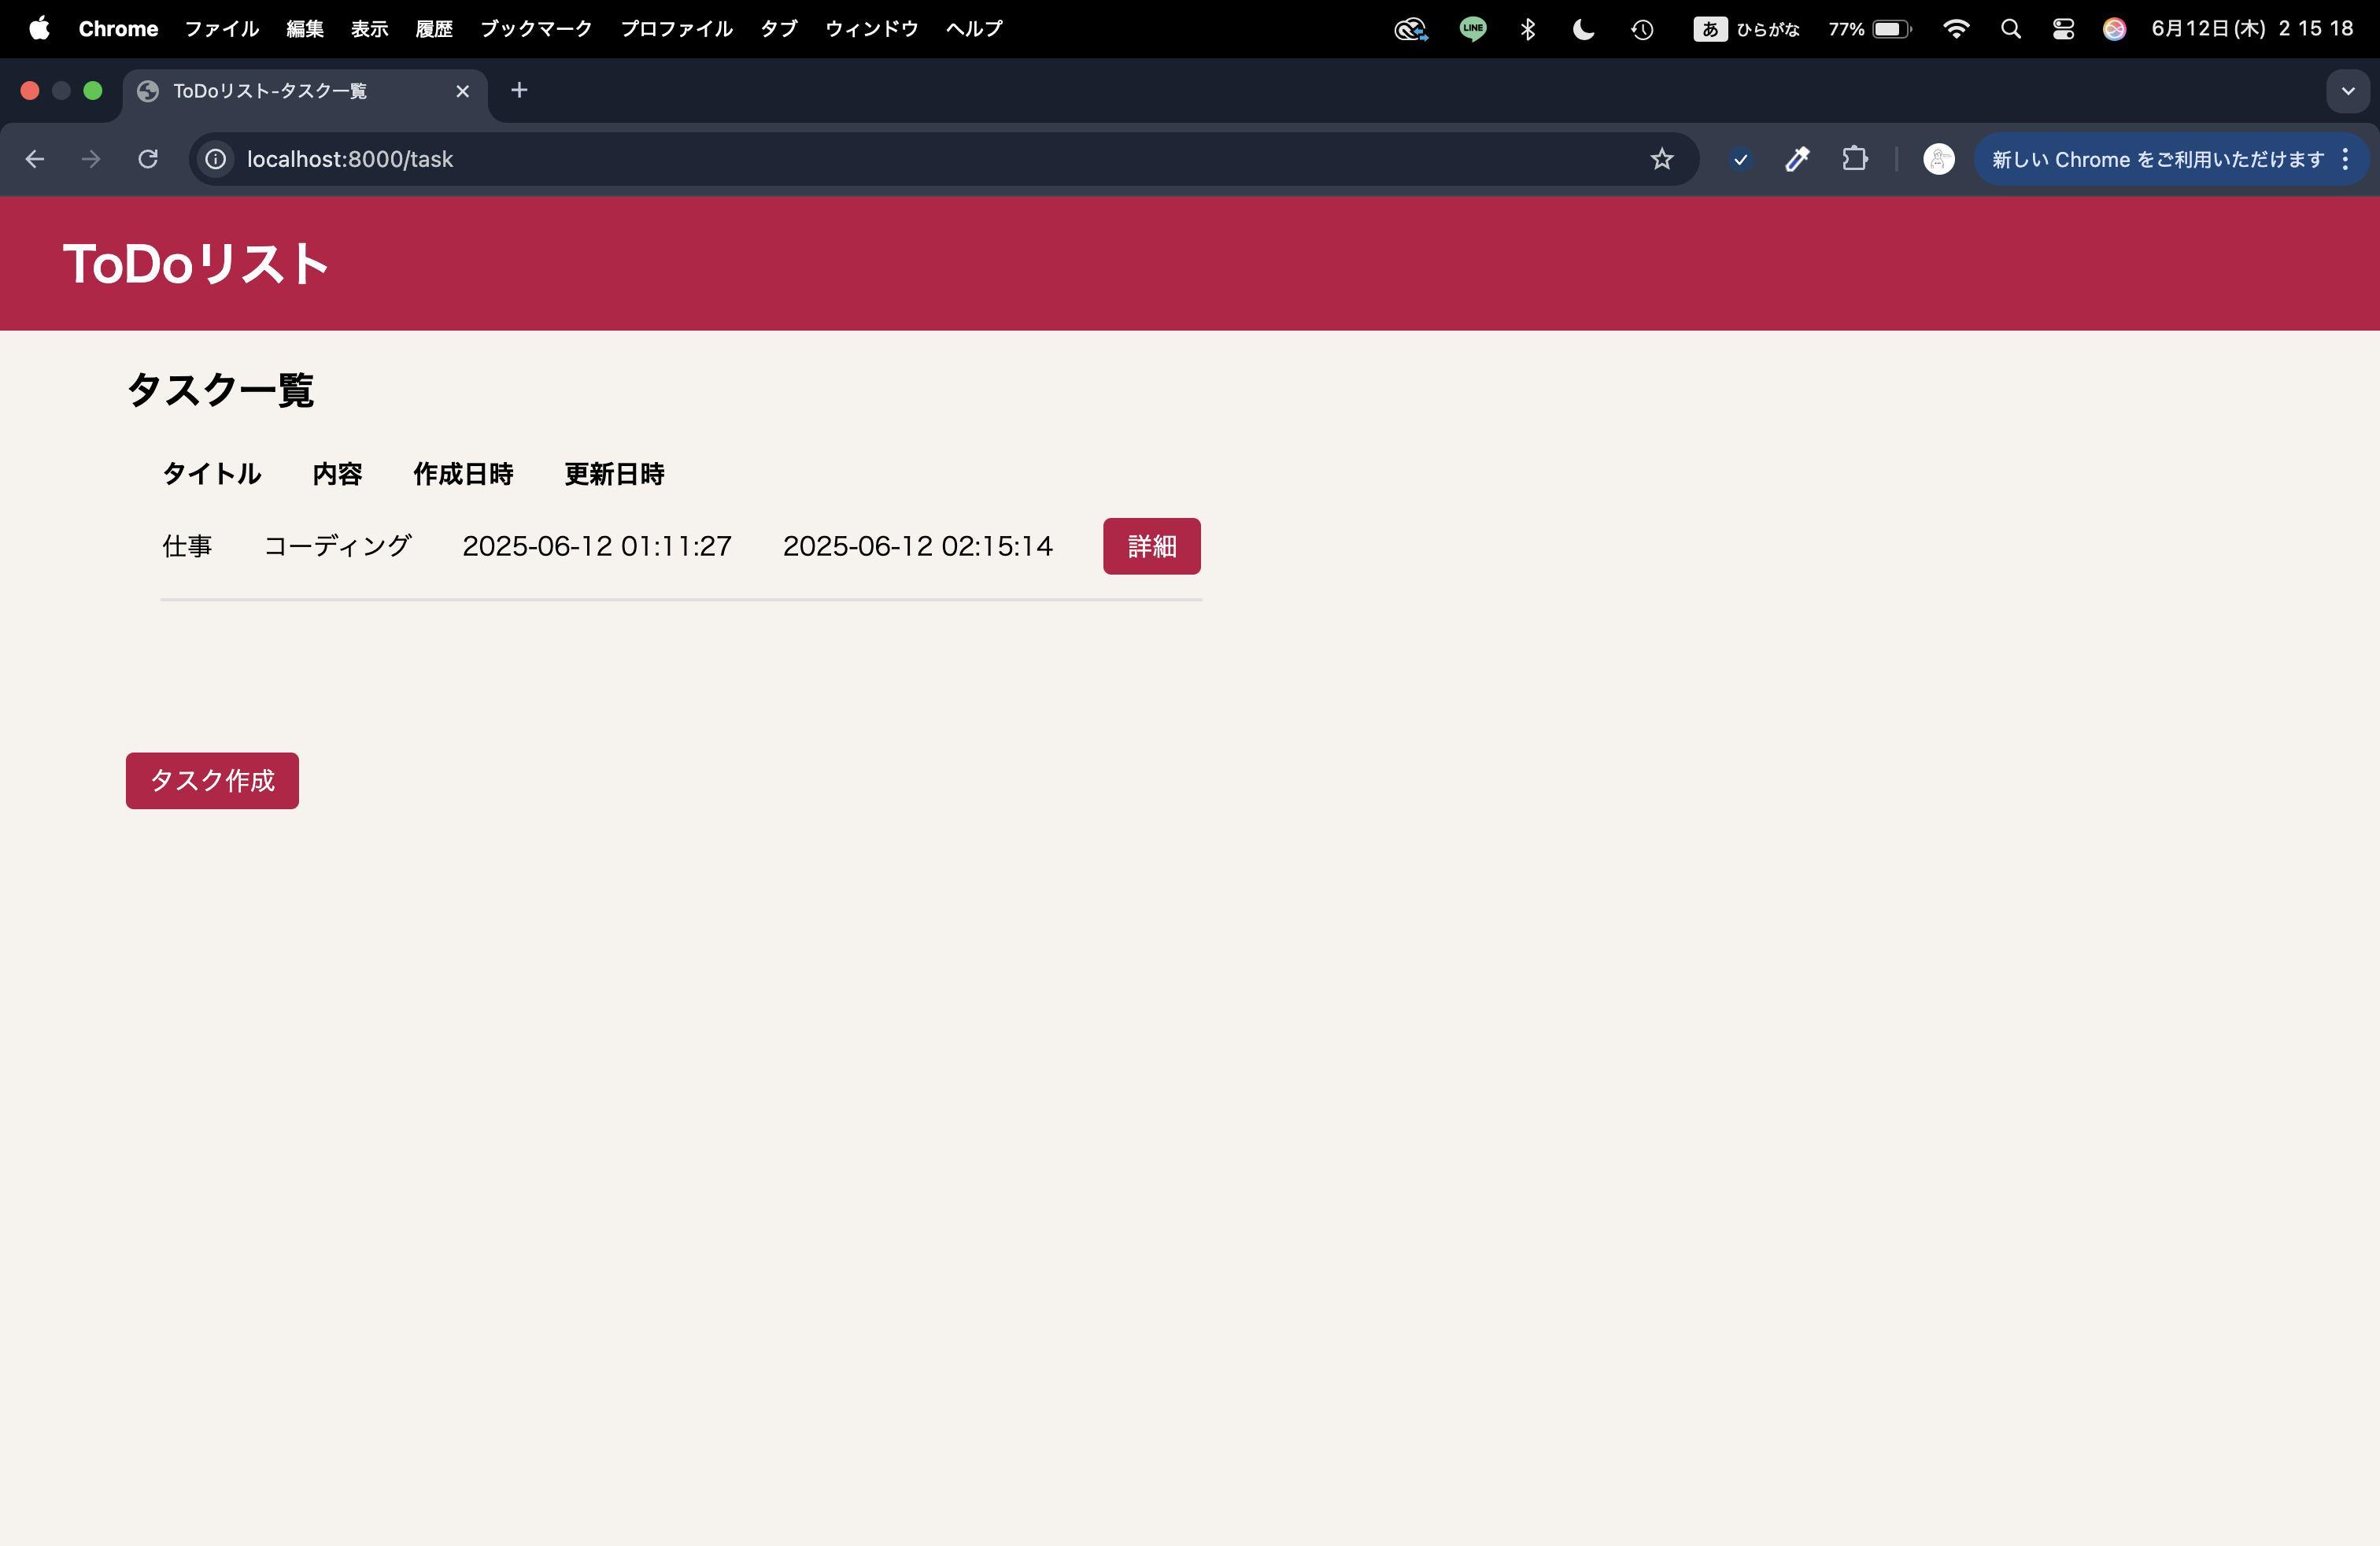Click the ToDoリスト header title
The width and height of the screenshot is (2380, 1546).
click(196, 264)
